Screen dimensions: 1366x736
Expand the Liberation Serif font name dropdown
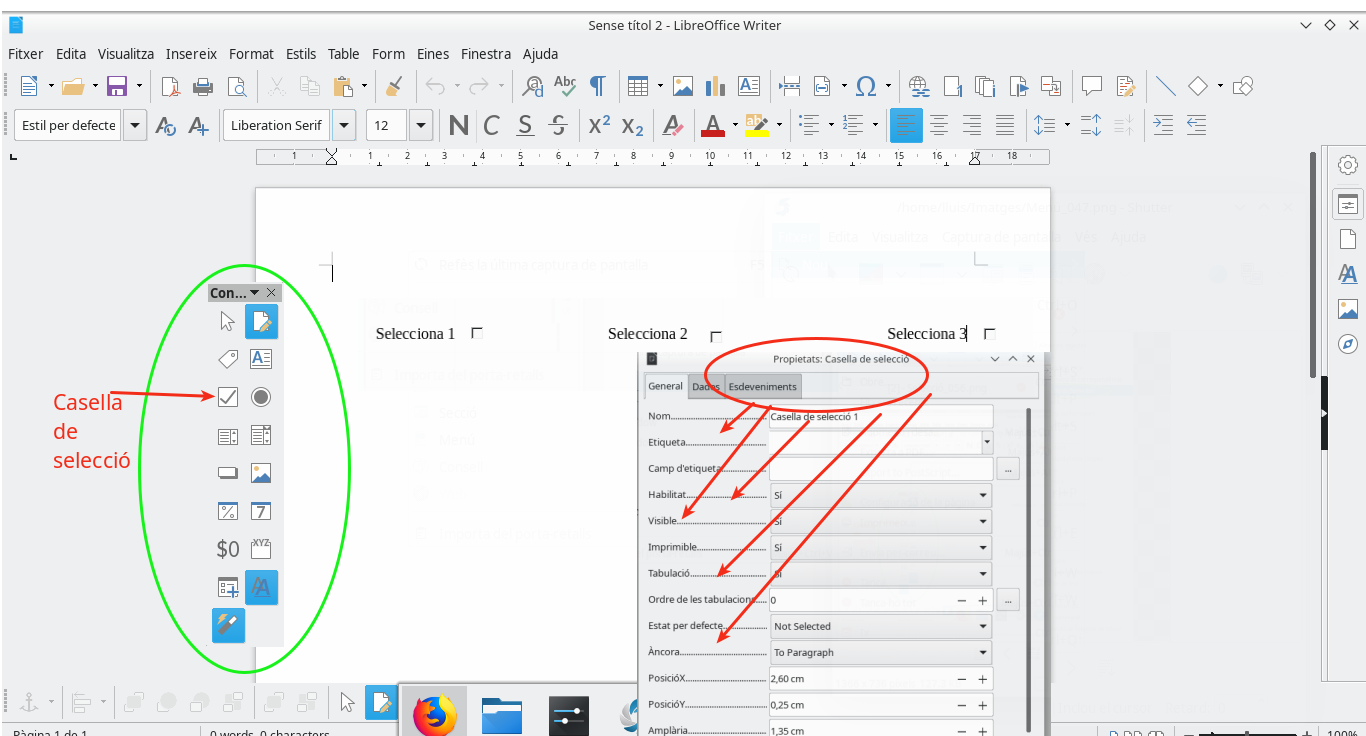click(x=344, y=125)
